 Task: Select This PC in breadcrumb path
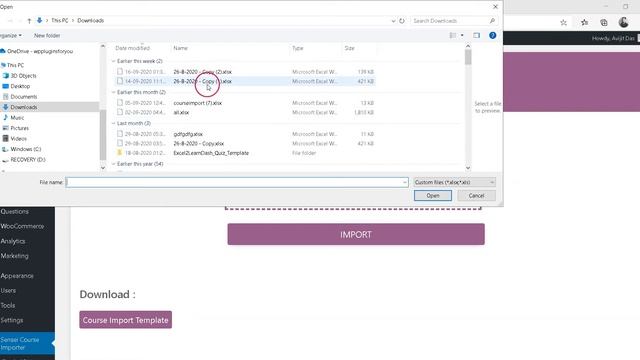pyautogui.click(x=60, y=20)
